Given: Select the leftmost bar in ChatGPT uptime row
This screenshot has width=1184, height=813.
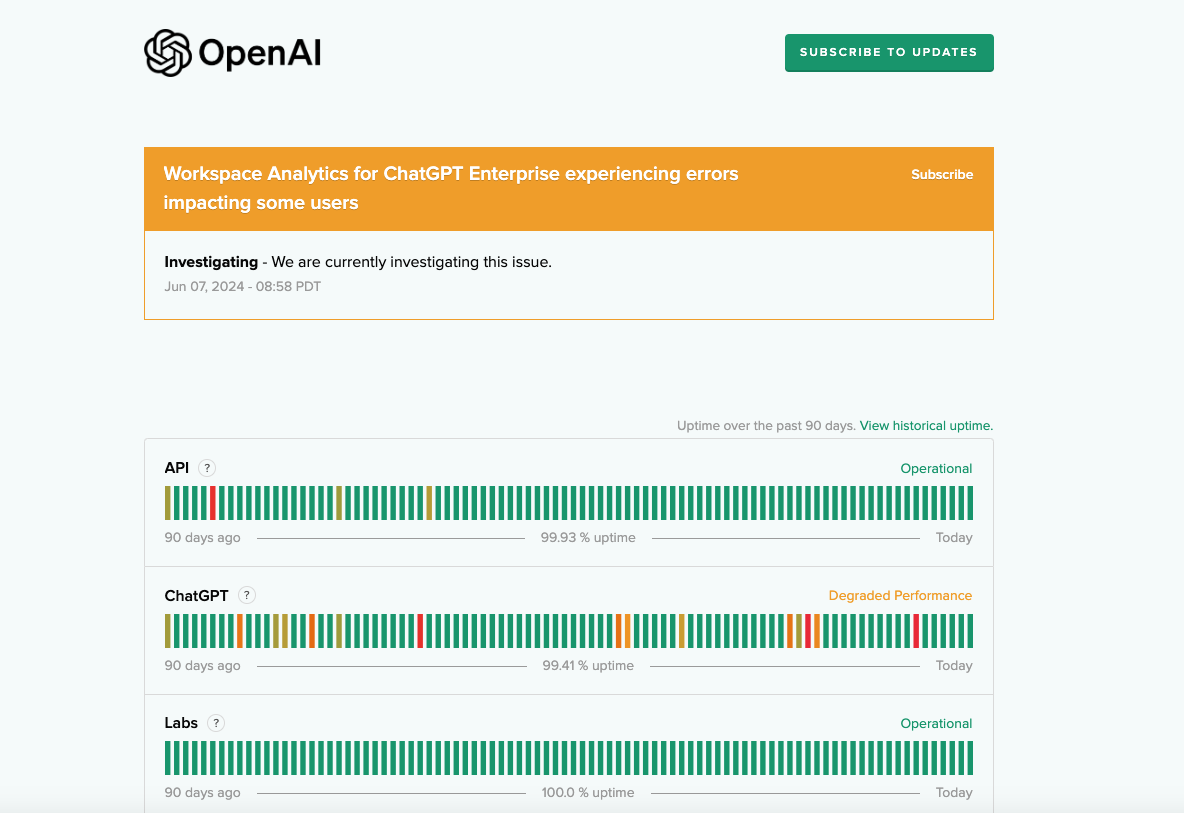Looking at the screenshot, I should (168, 631).
